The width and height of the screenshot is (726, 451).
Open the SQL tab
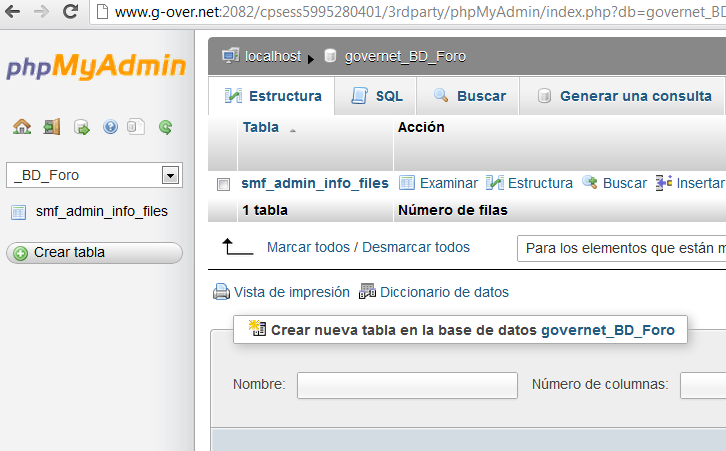coord(376,96)
